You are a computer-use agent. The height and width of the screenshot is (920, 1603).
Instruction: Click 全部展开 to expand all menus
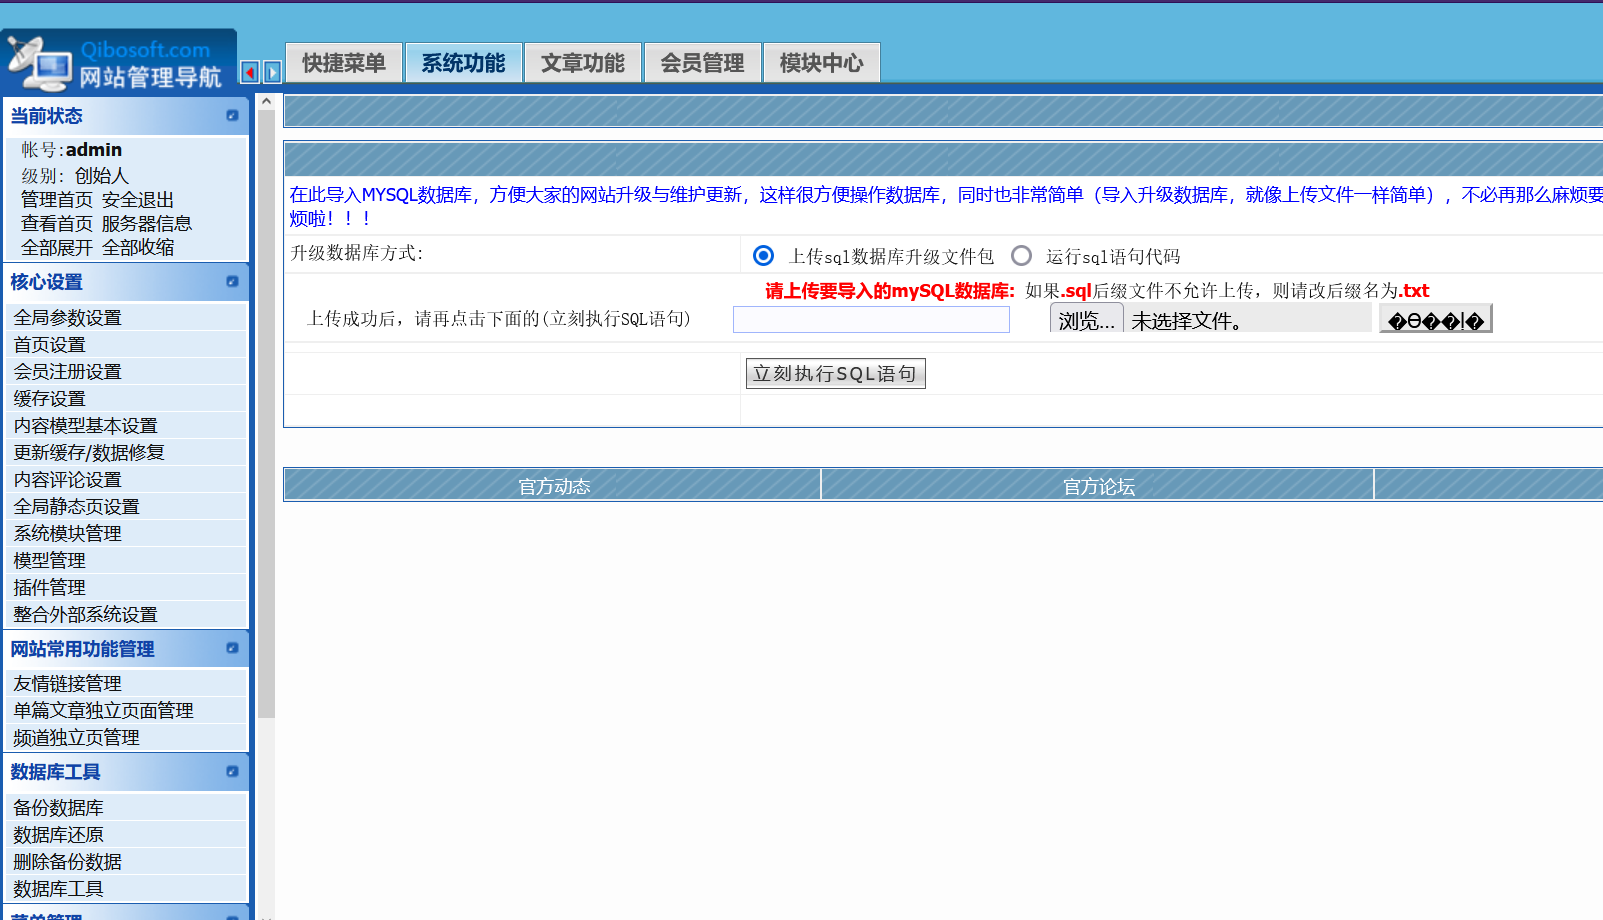pyautogui.click(x=57, y=247)
